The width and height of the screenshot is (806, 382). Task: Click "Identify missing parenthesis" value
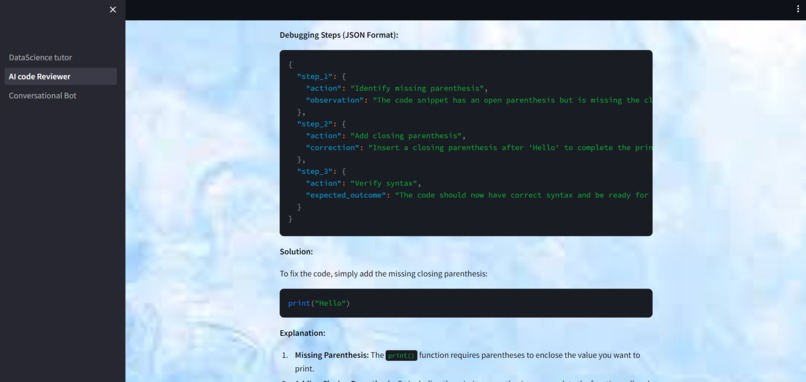417,88
